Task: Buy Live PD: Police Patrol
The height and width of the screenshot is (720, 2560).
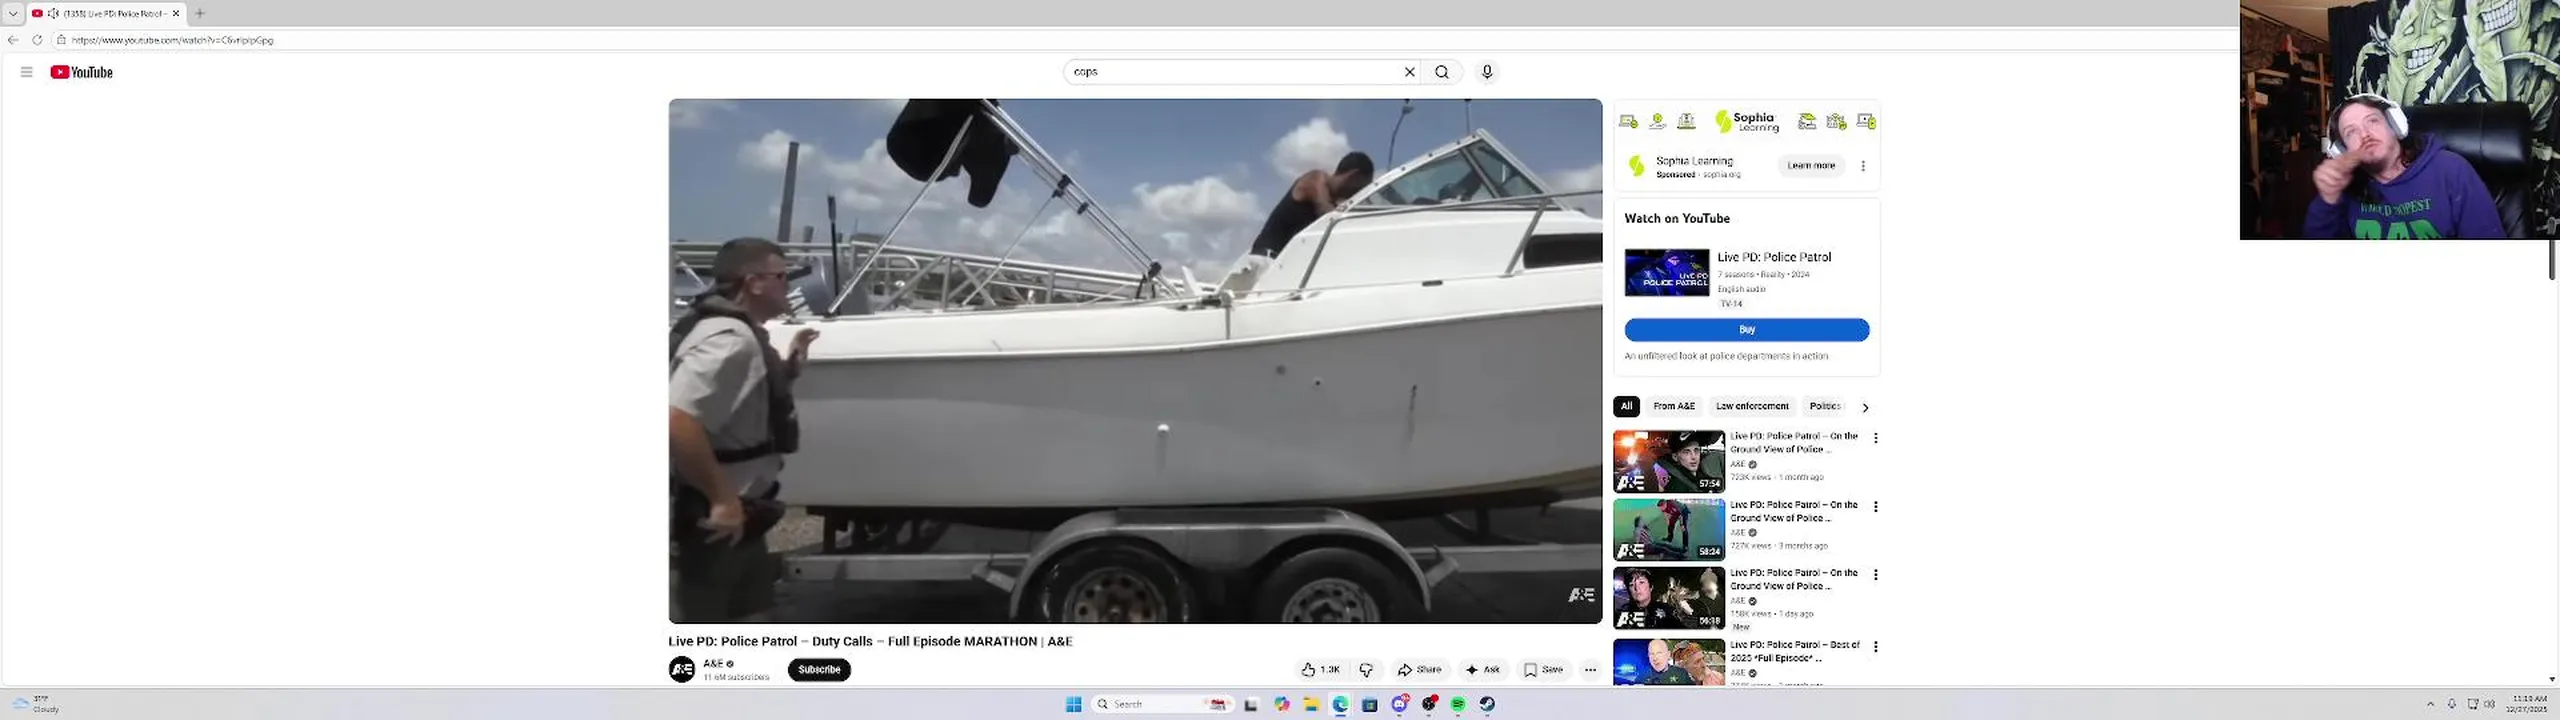Action: (1747, 330)
